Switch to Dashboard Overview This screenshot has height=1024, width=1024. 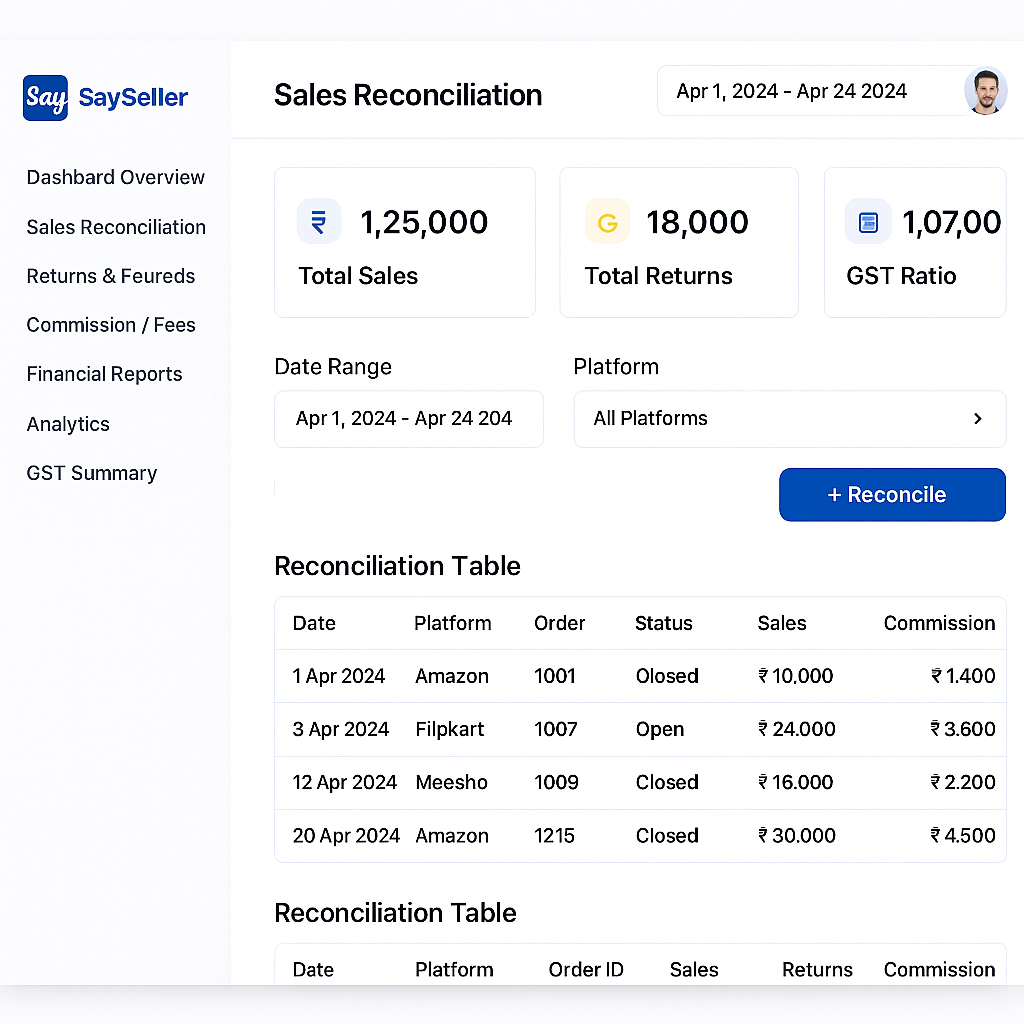pos(115,177)
